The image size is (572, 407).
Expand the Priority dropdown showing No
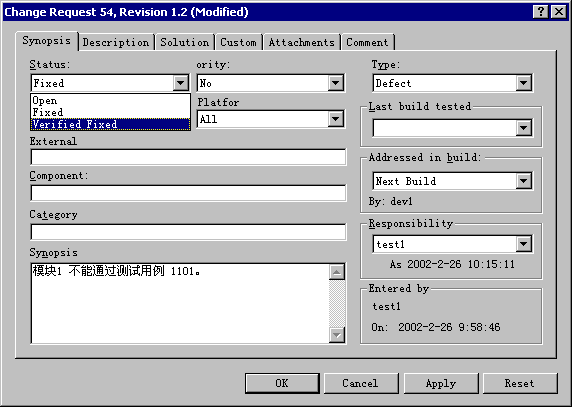[x=336, y=83]
